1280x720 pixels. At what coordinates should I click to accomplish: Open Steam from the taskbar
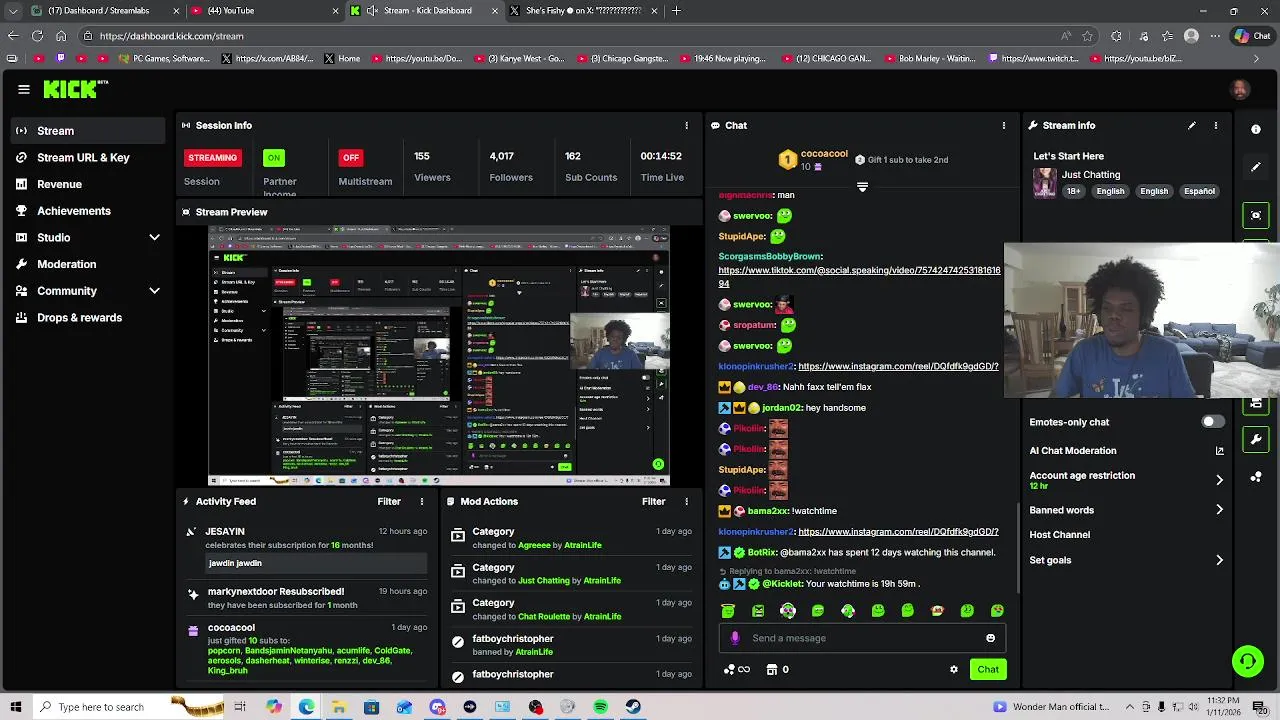click(x=633, y=707)
